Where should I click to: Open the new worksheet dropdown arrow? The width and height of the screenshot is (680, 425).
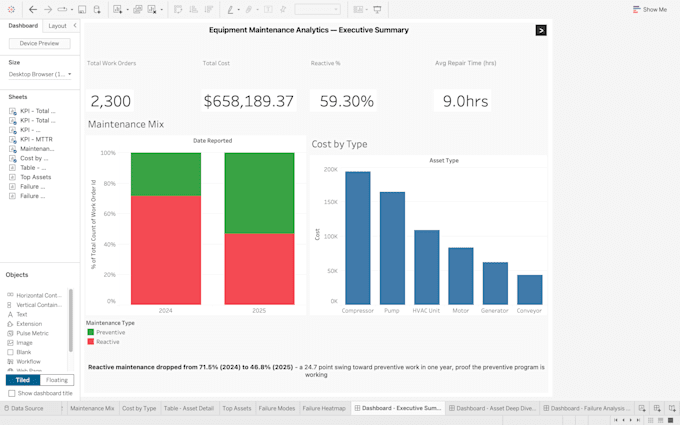[x=127, y=10]
